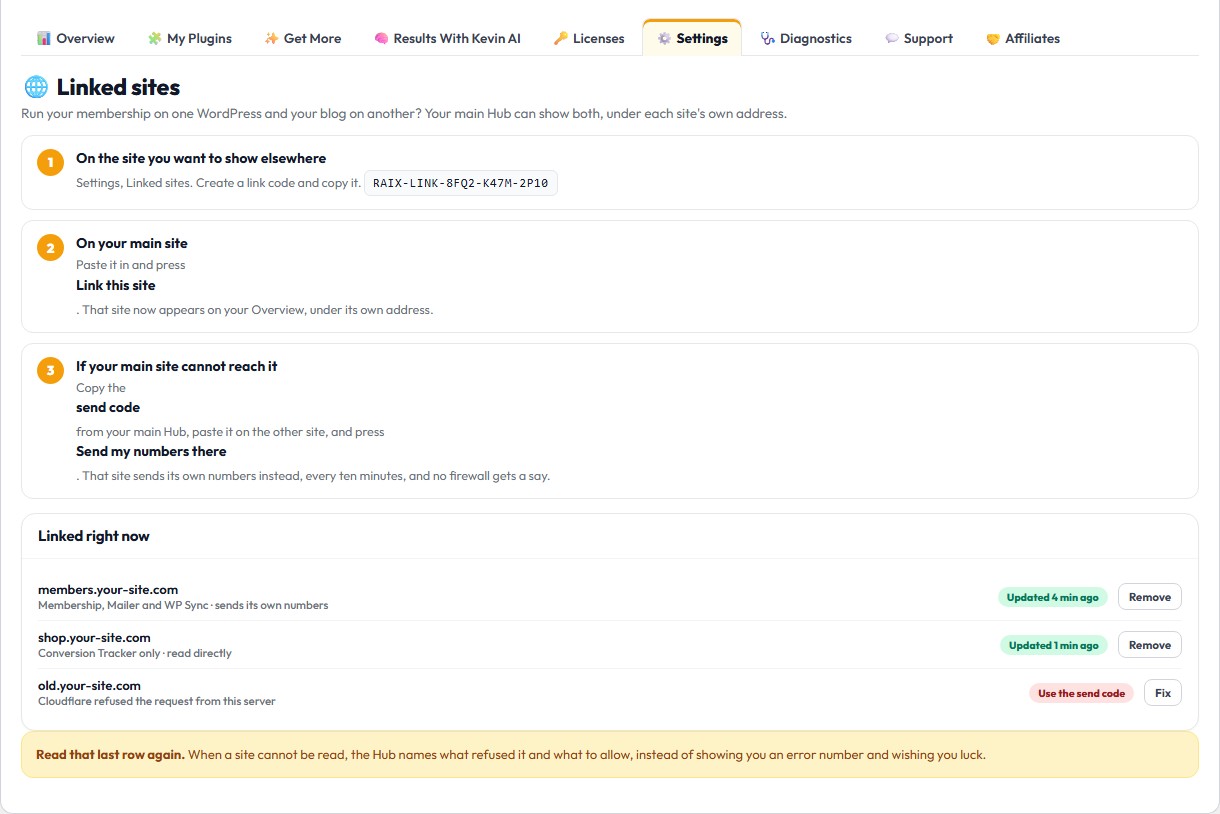Image resolution: width=1220 pixels, height=814 pixels.
Task: Click the Diagnostics stethoscope icon
Action: (x=767, y=38)
